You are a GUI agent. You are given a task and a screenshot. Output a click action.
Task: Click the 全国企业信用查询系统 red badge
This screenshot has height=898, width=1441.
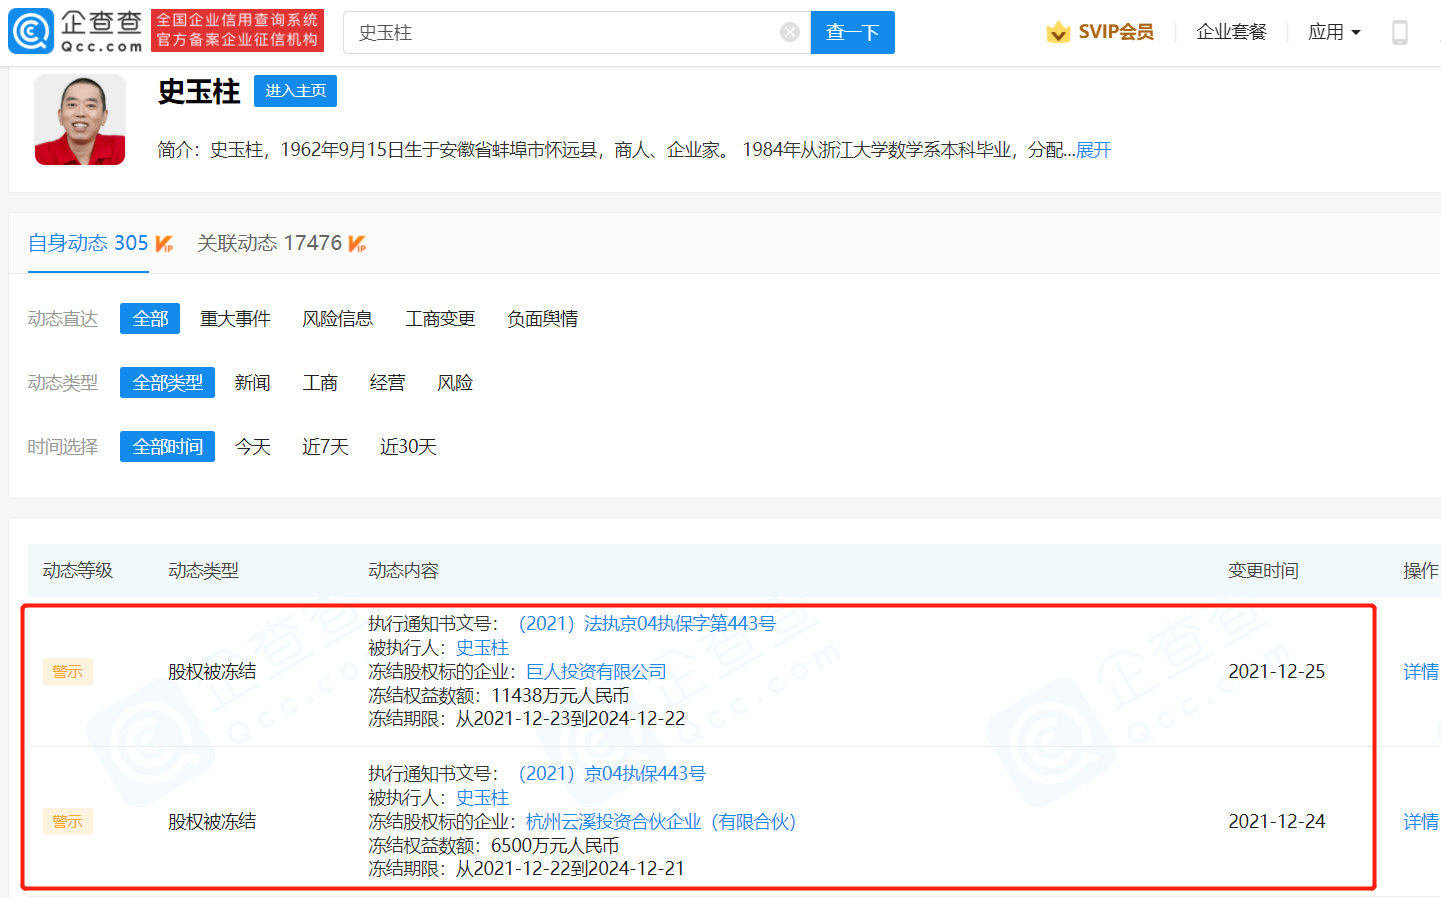pos(237,30)
